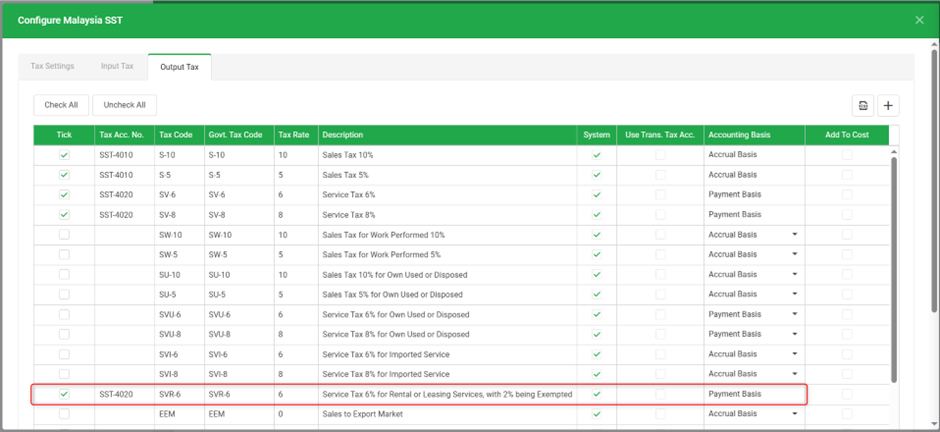Image resolution: width=940 pixels, height=432 pixels.
Task: Click 'Sales Tax for Work Performed 10%' text
Action: [384, 234]
